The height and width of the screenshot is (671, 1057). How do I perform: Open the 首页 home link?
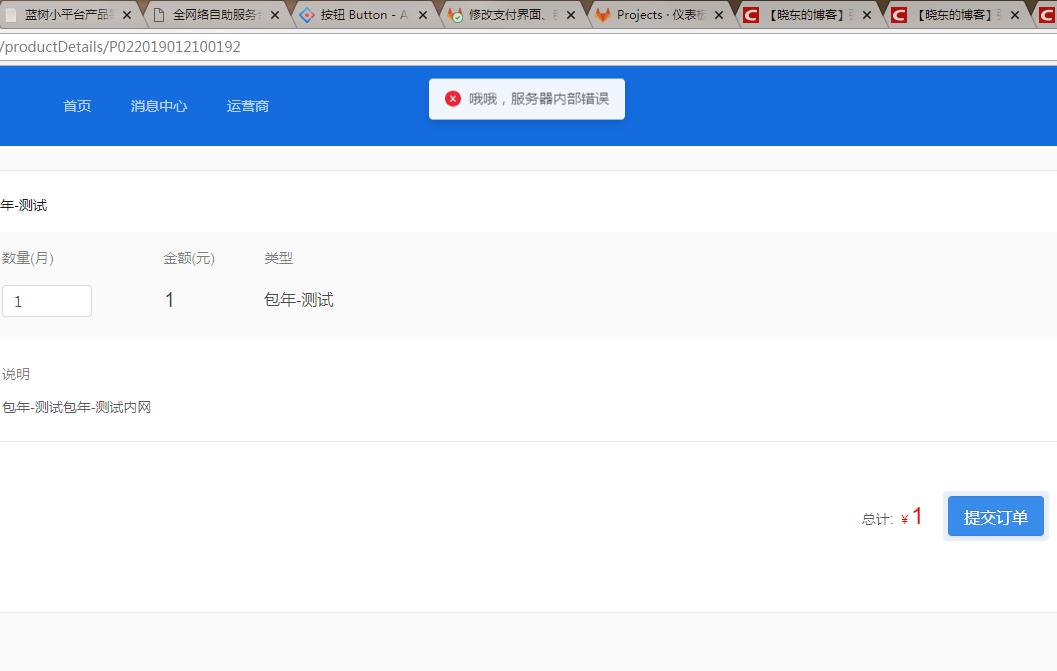[x=77, y=105]
